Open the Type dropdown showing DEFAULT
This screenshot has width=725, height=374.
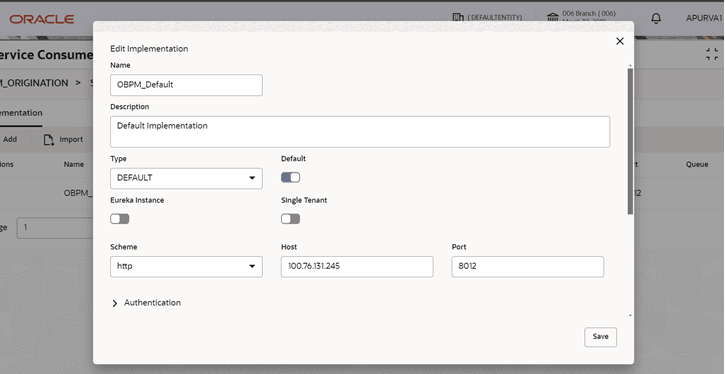point(186,178)
